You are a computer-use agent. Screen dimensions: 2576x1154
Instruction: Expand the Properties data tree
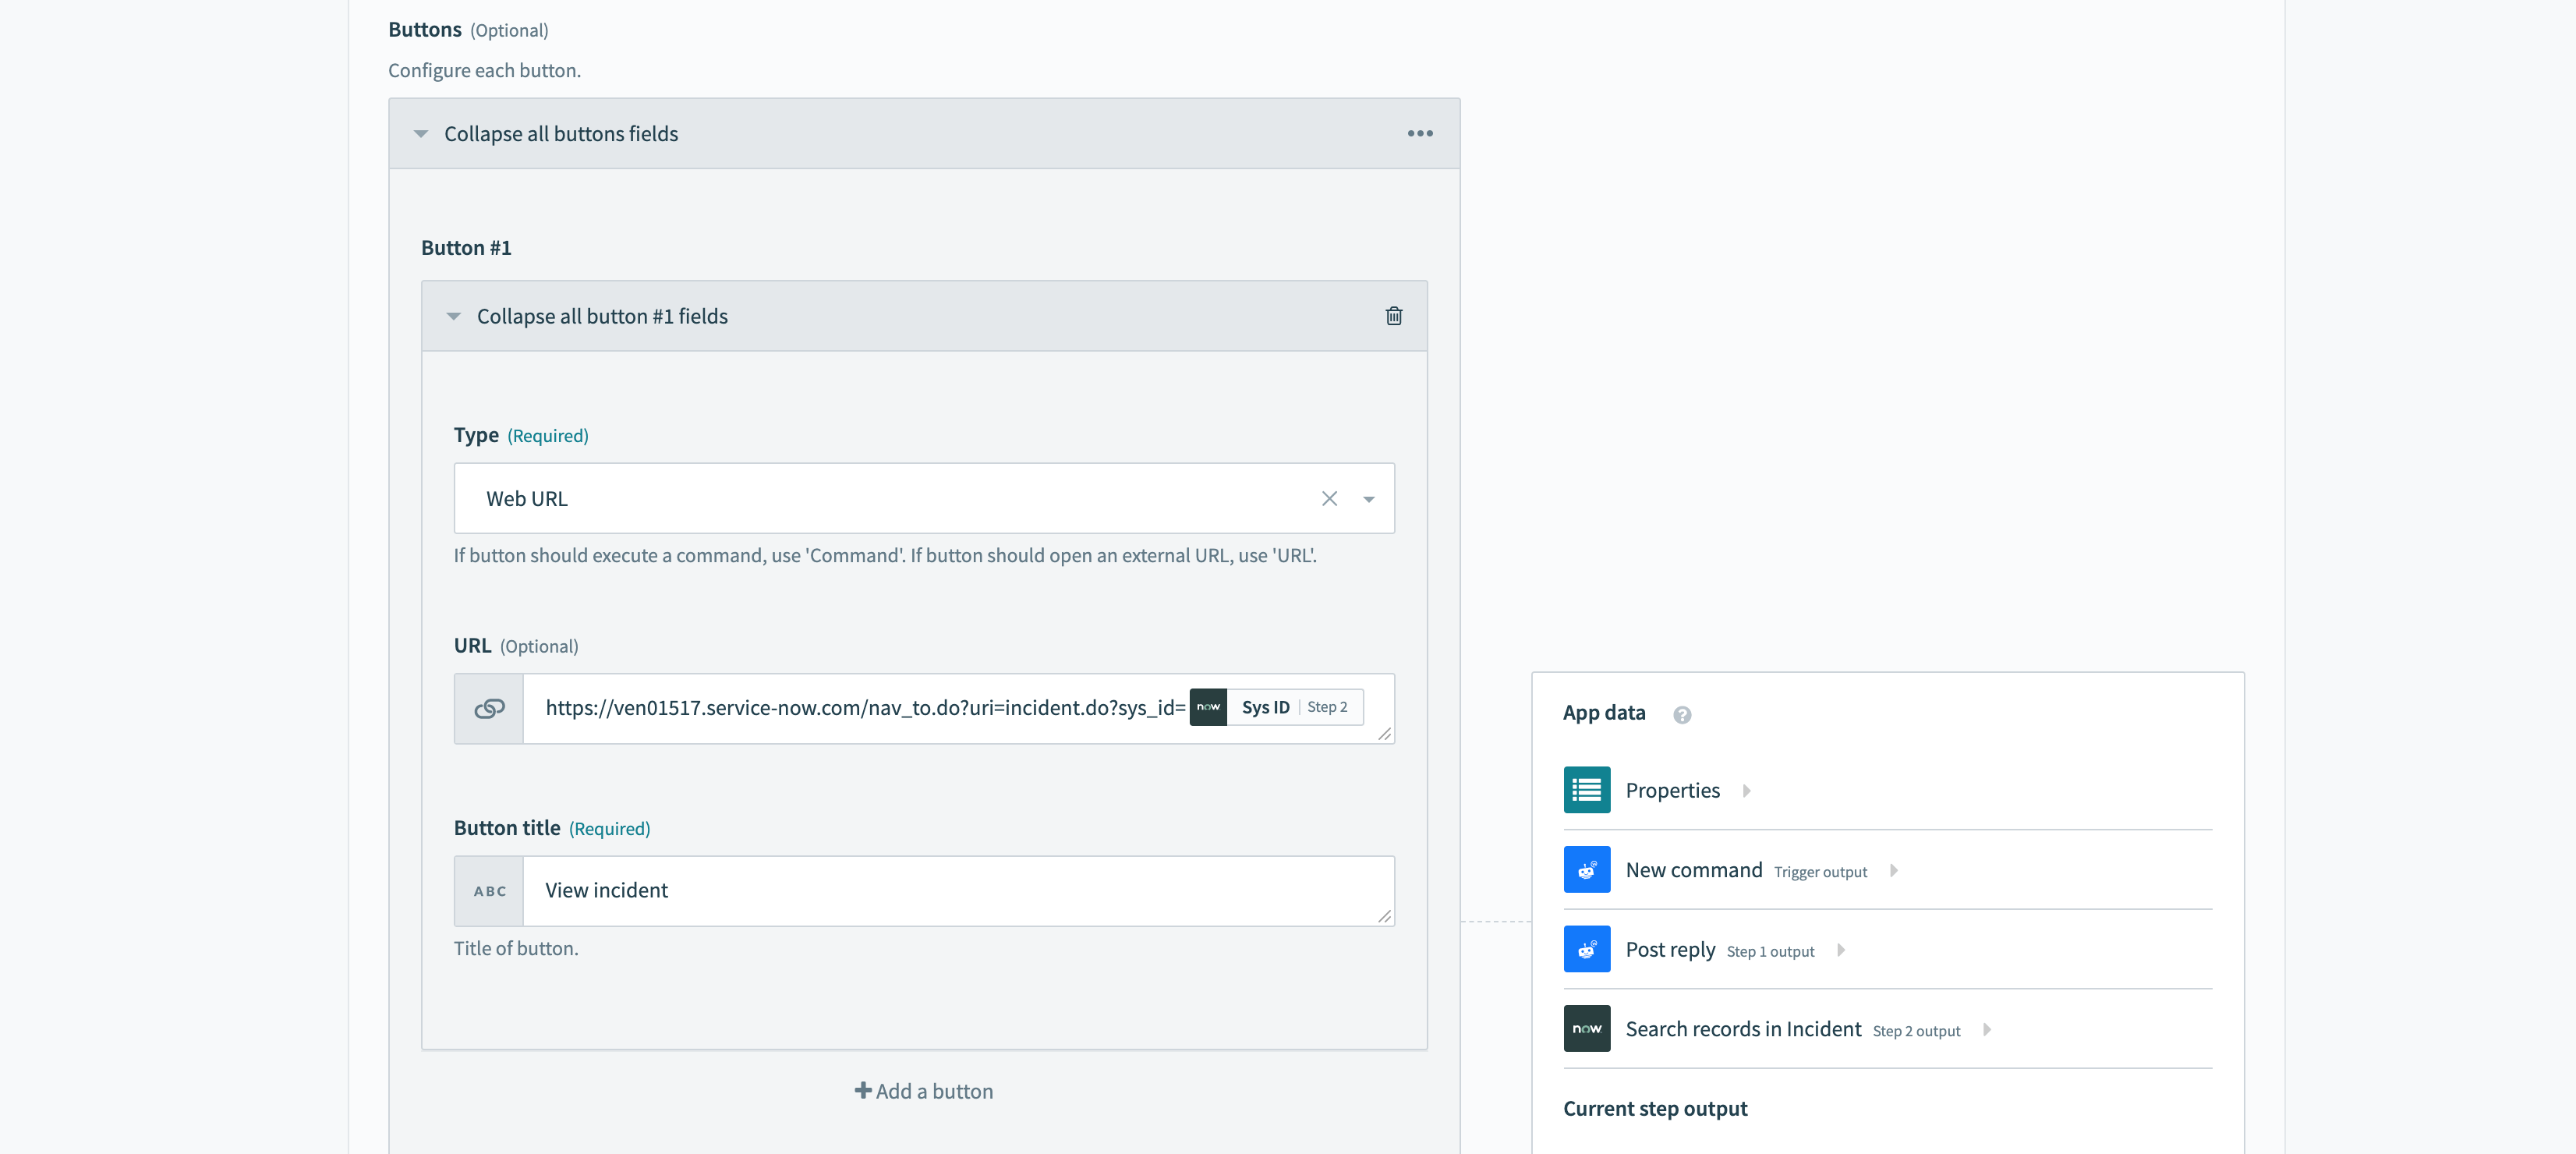(x=1747, y=790)
